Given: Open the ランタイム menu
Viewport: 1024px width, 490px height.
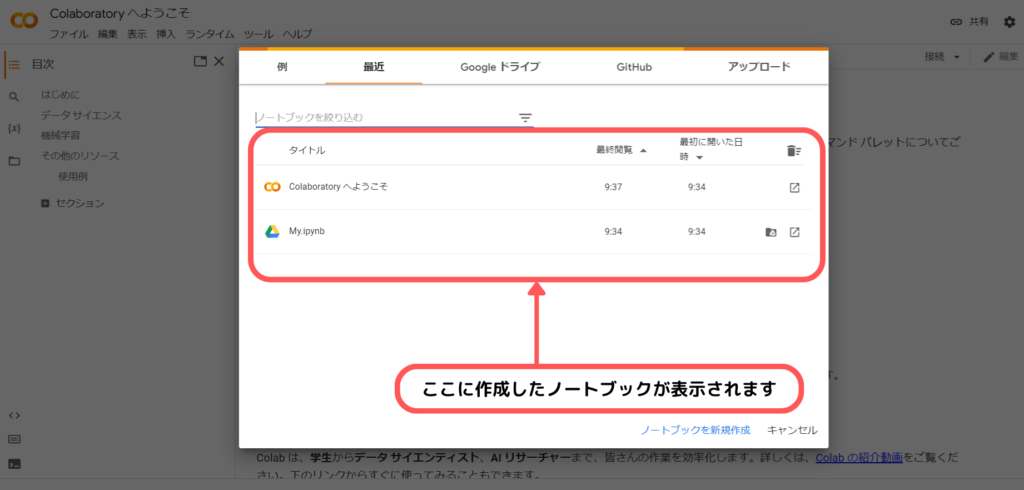Looking at the screenshot, I should [x=210, y=35].
